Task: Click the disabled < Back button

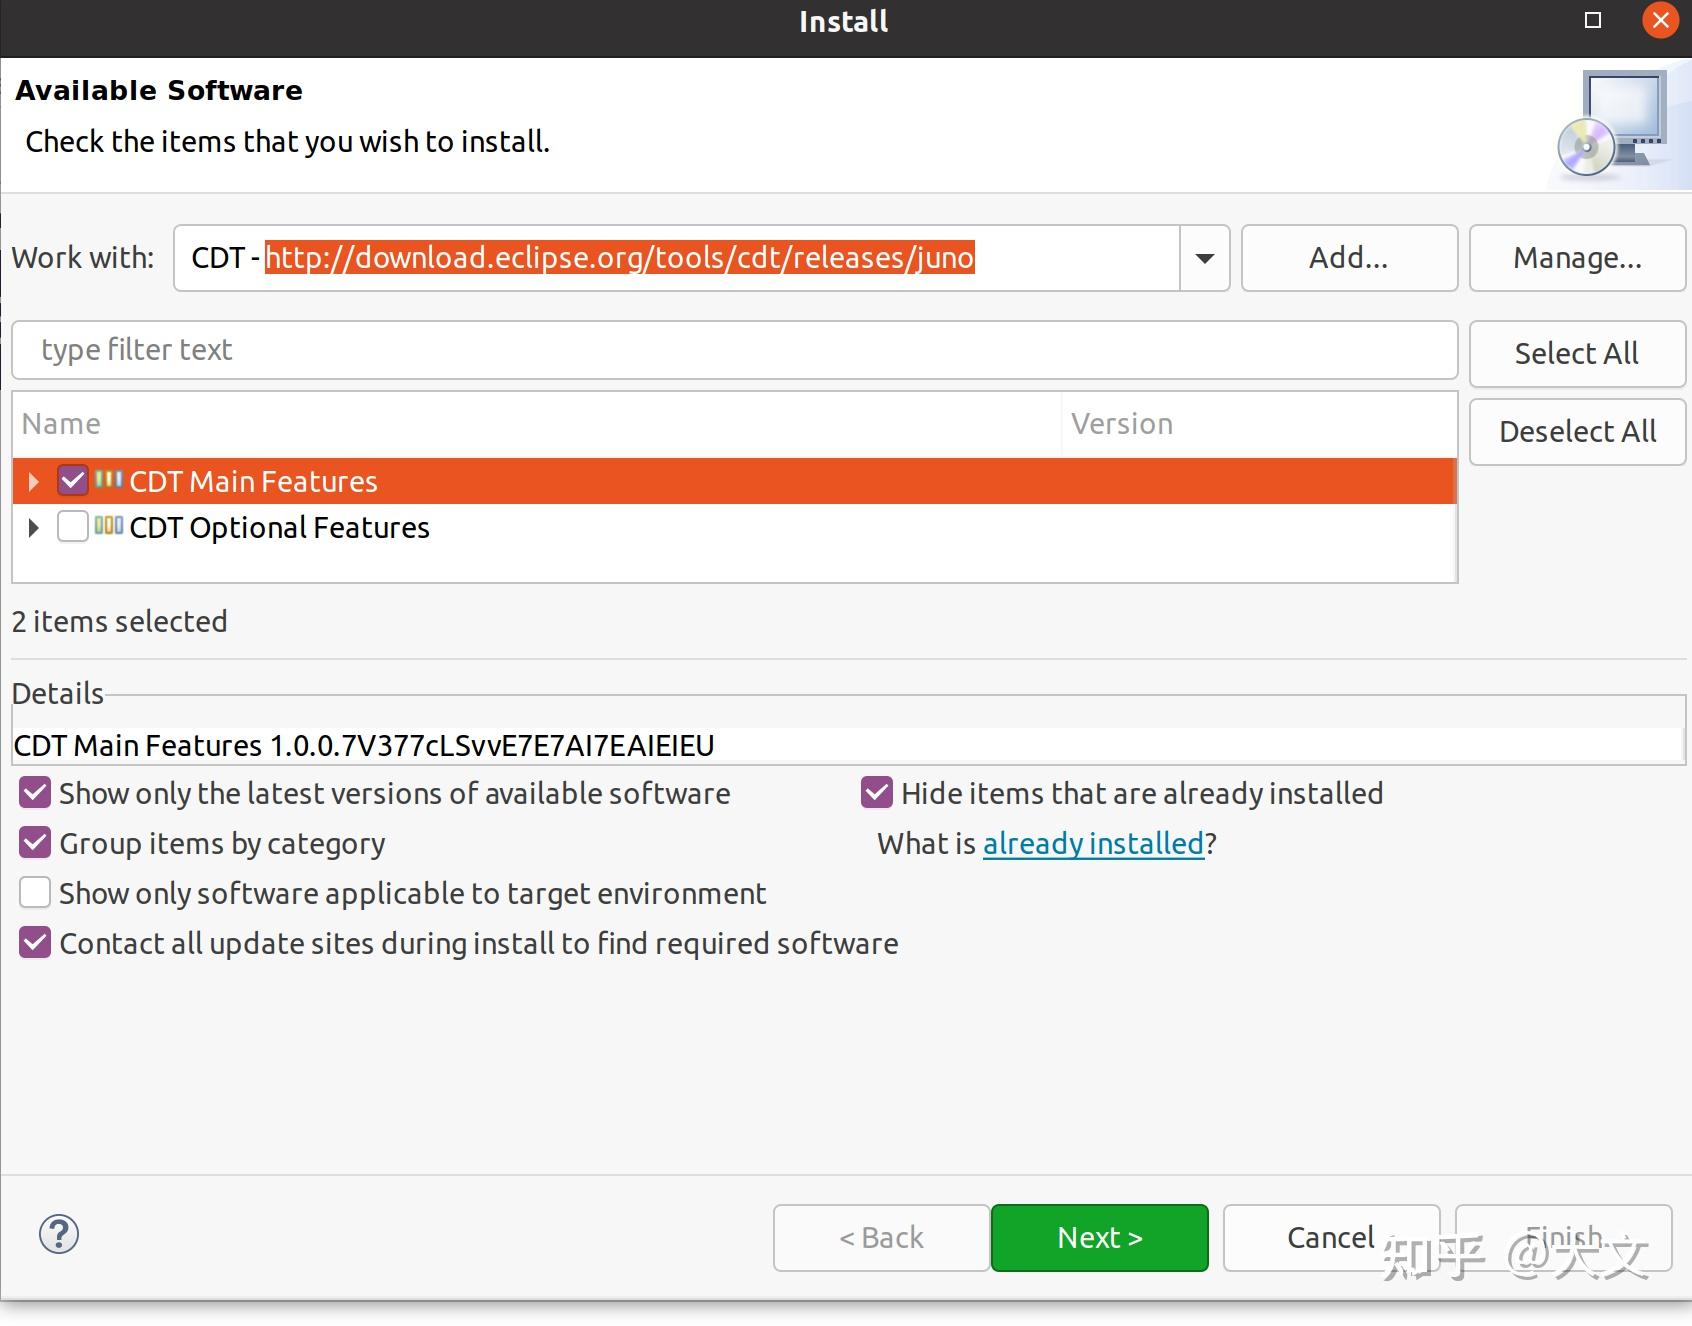Action: (882, 1238)
